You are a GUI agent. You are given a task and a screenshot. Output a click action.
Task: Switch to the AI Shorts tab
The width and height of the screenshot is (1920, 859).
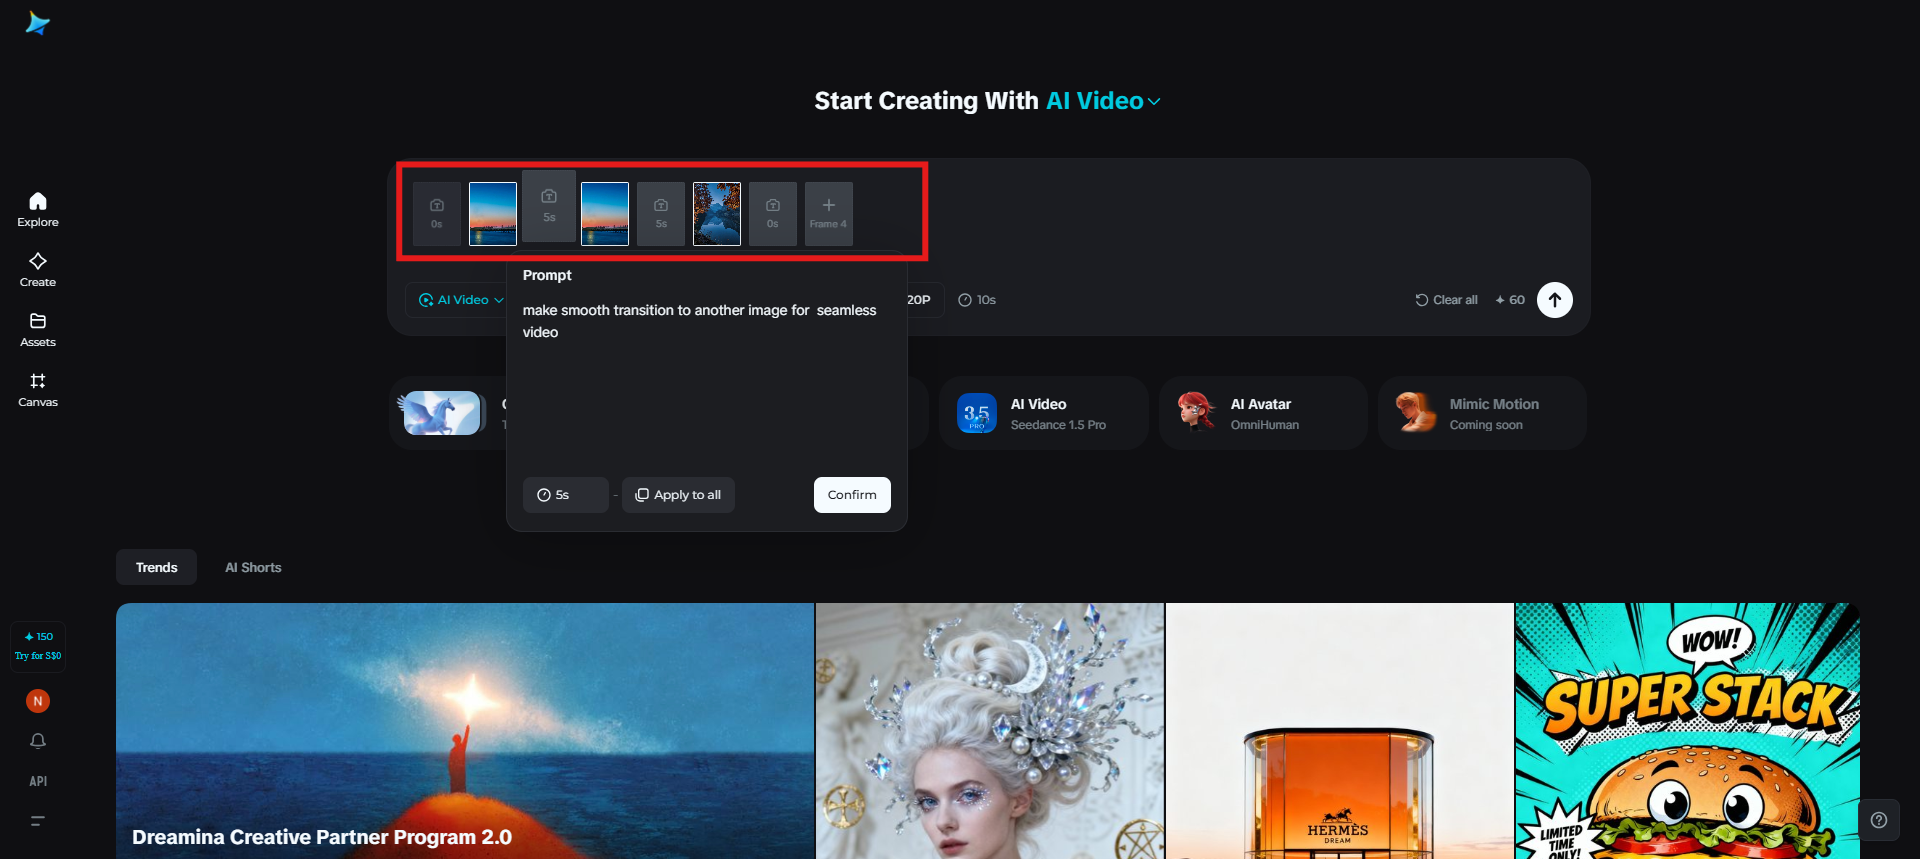253,567
